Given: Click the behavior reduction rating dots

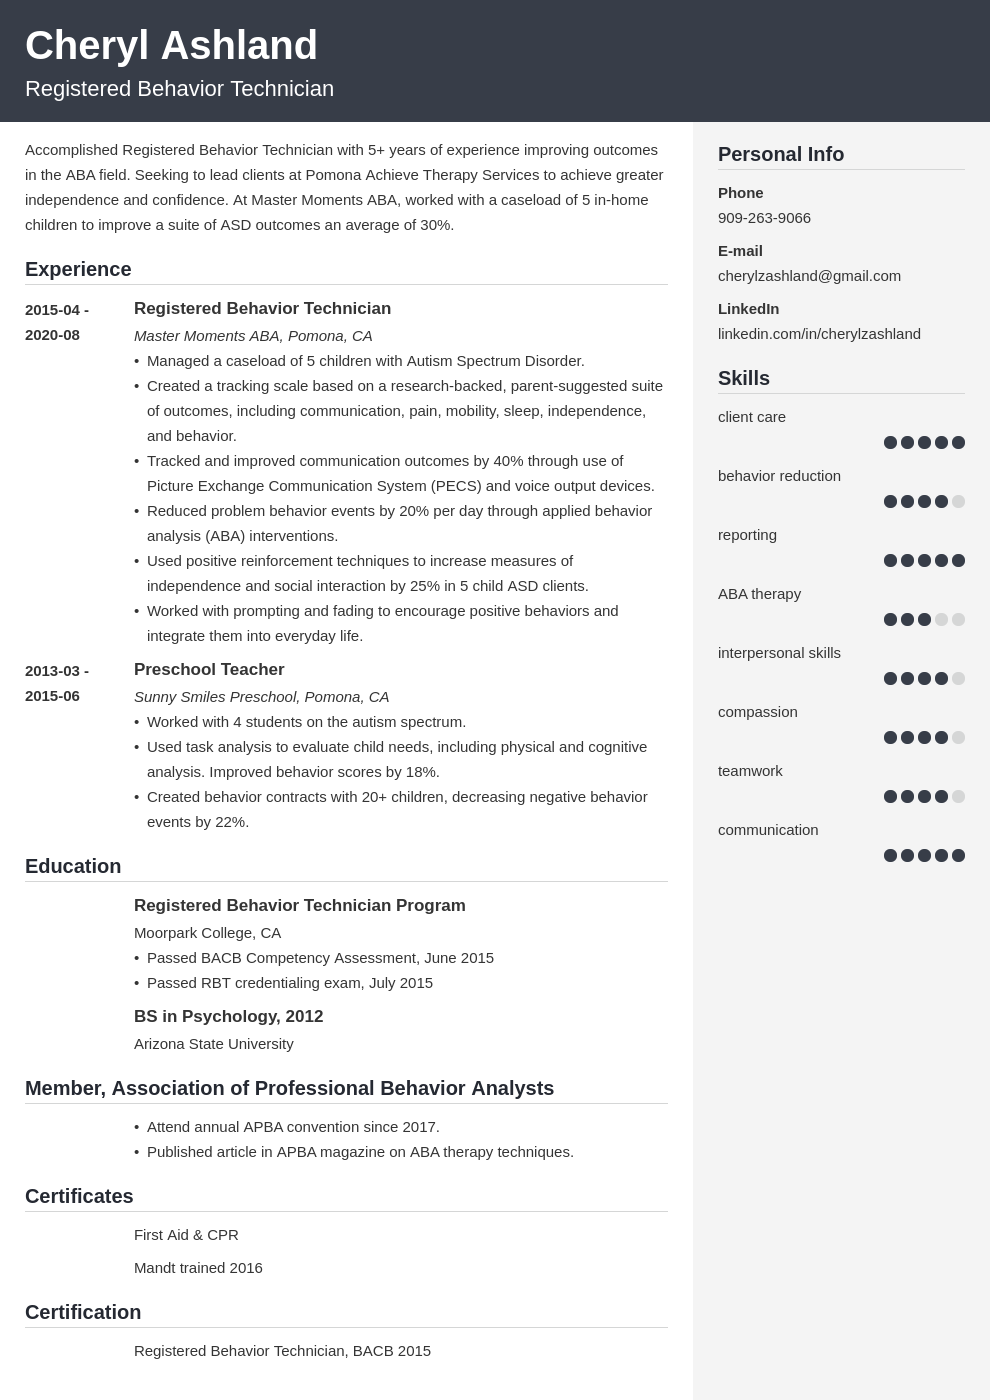Looking at the screenshot, I should (x=924, y=501).
